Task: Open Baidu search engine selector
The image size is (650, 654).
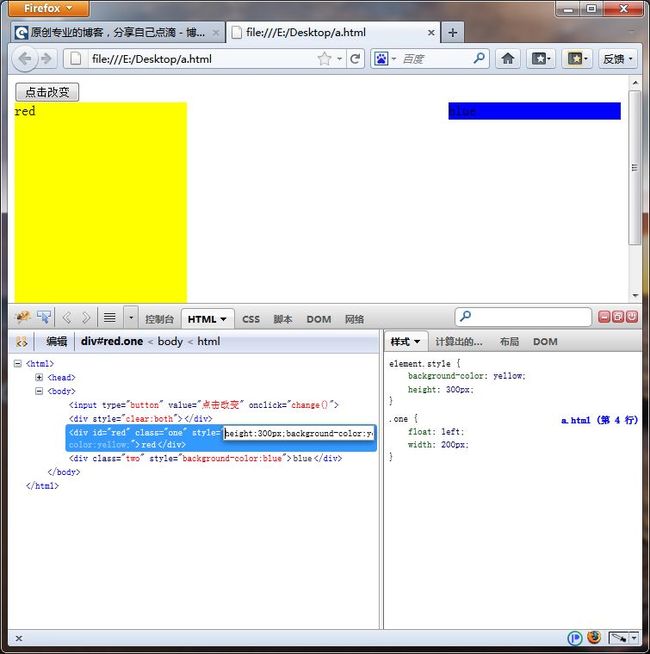Action: click(385, 59)
